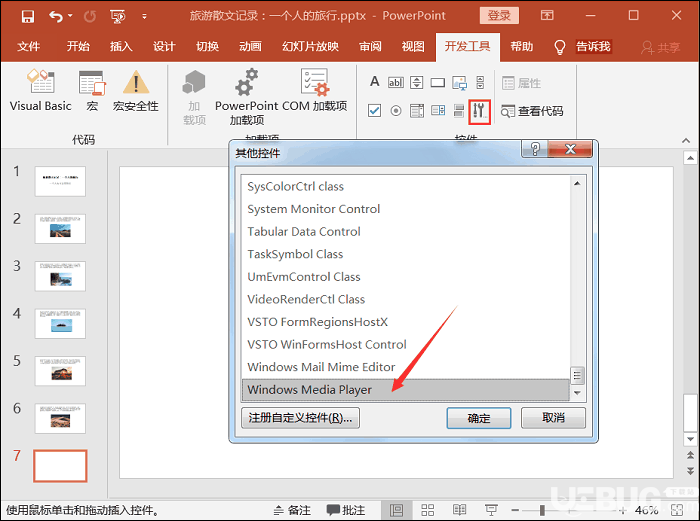700x521 pixels.
Task: Click 注册自定义控件(R)... button
Action: pos(300,418)
